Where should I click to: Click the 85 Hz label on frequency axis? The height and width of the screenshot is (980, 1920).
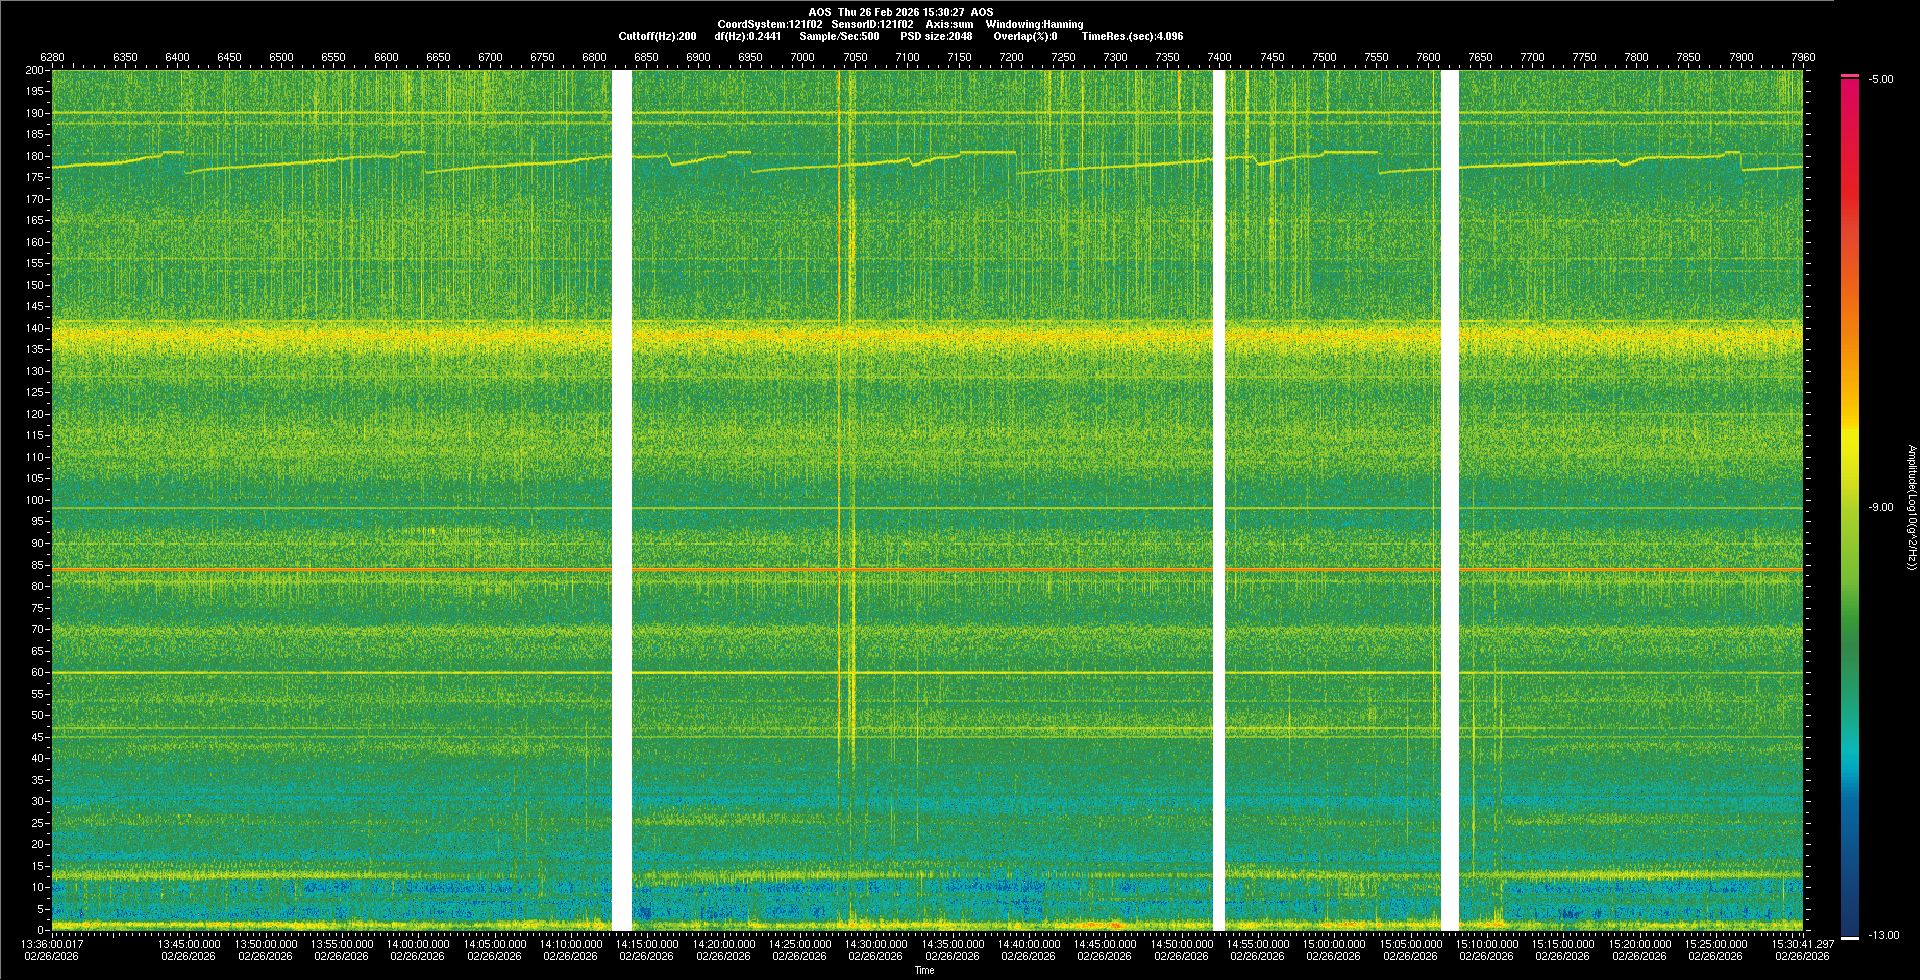coord(37,565)
